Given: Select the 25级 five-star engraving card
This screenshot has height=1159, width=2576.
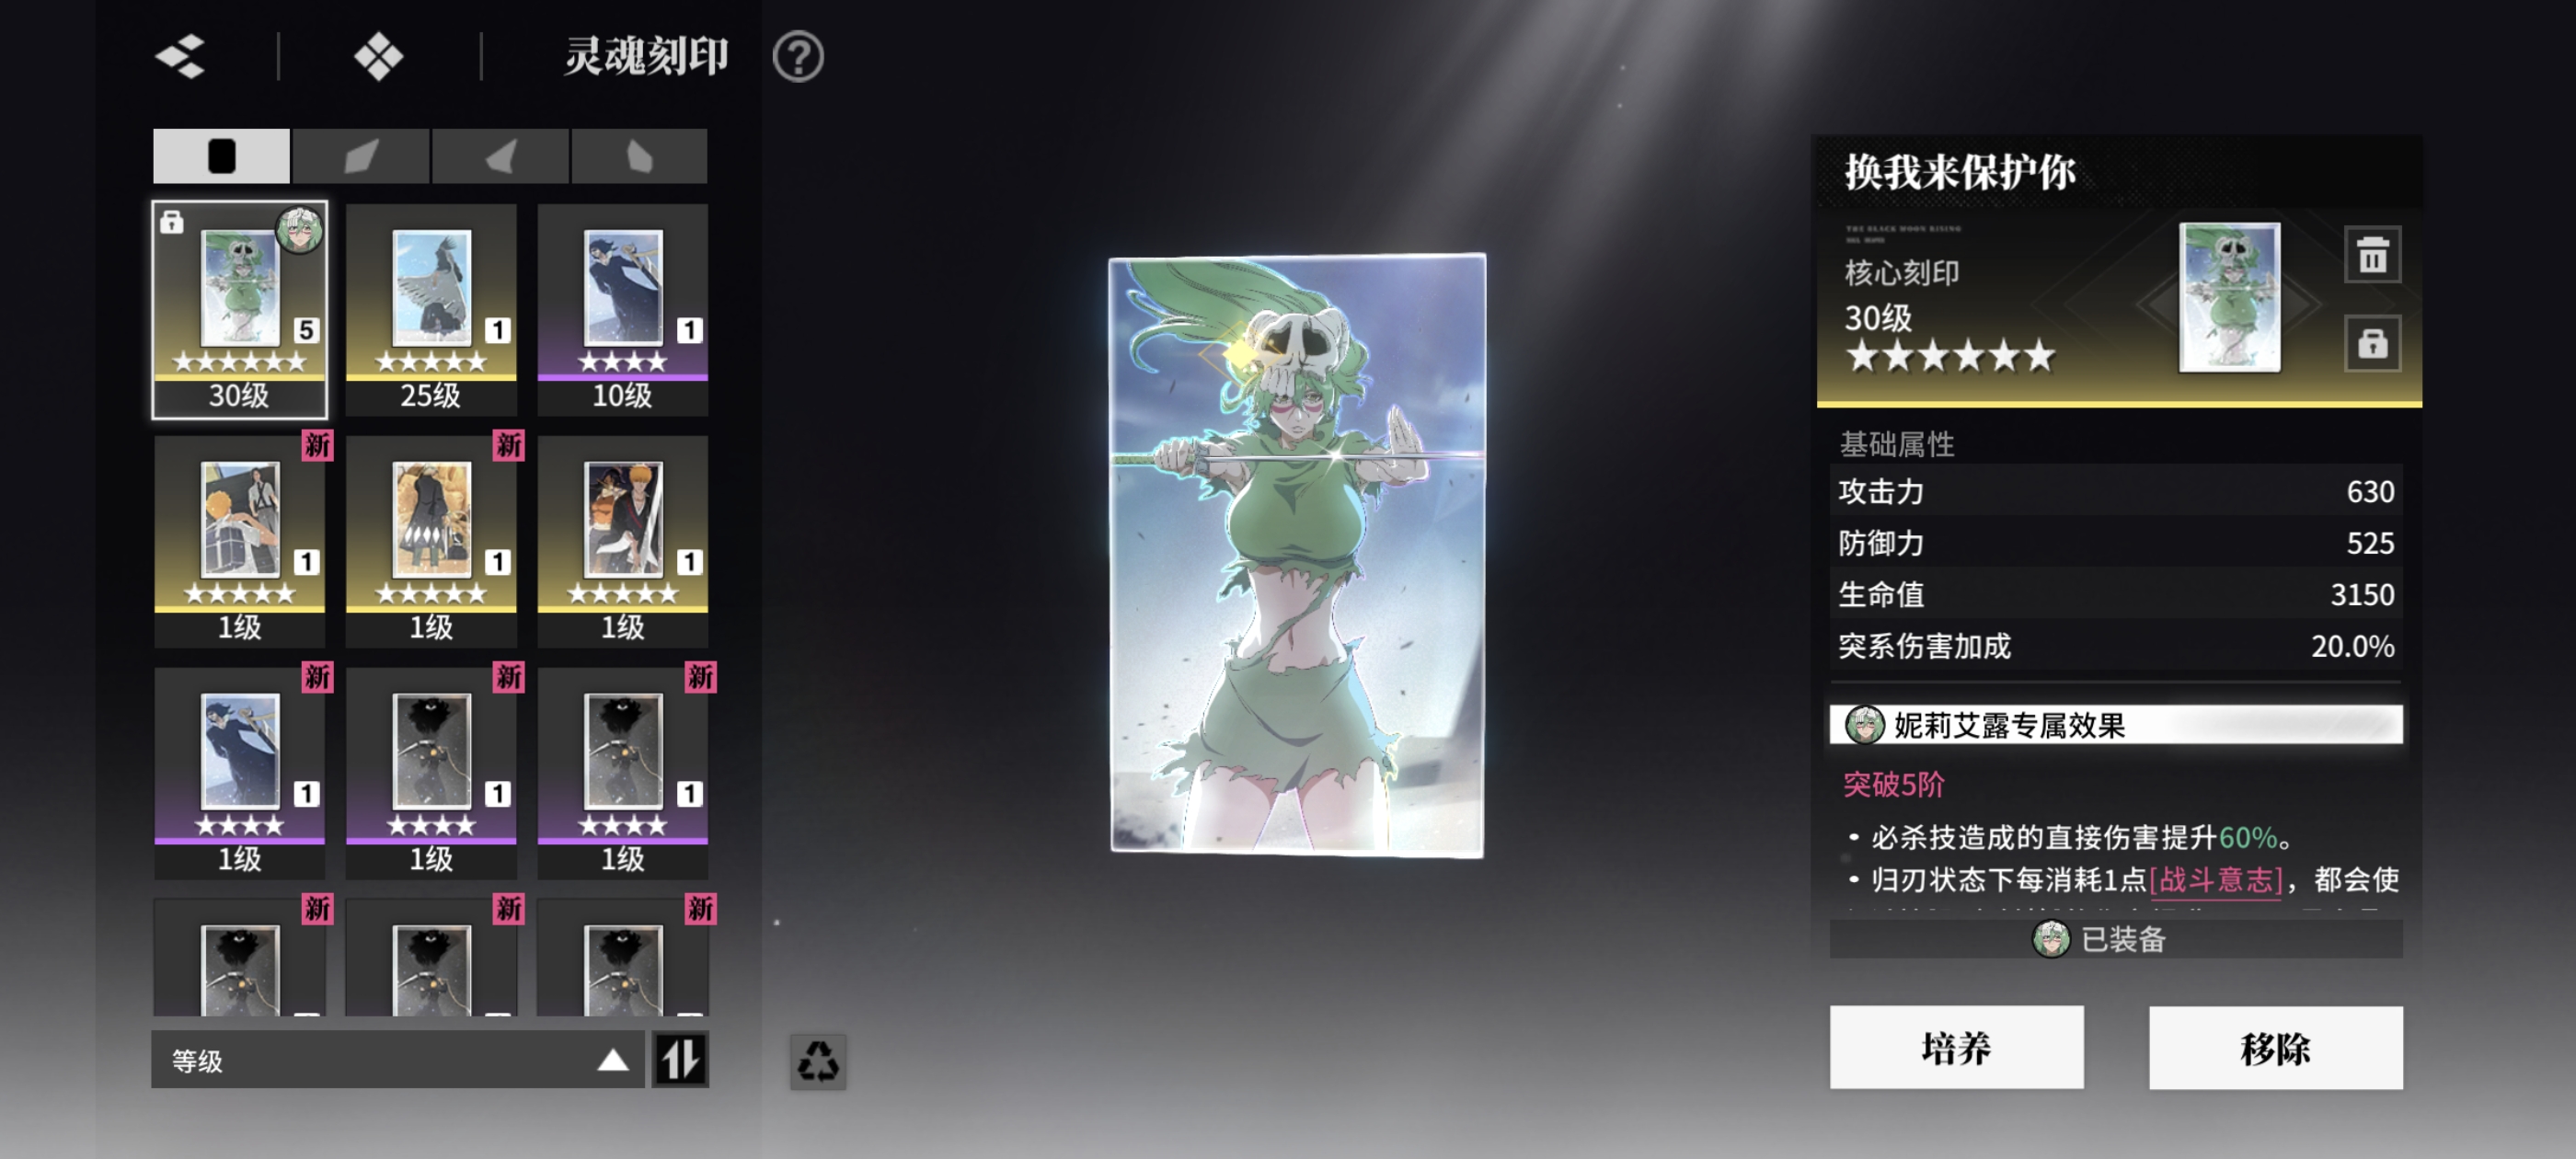Looking at the screenshot, I should click(431, 309).
